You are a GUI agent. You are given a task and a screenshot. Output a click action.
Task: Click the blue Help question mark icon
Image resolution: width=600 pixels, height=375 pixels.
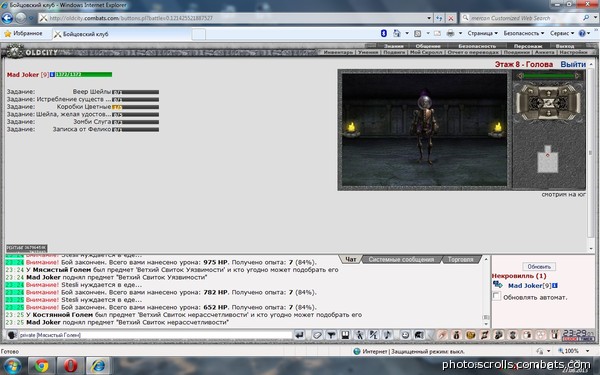(x=582, y=33)
